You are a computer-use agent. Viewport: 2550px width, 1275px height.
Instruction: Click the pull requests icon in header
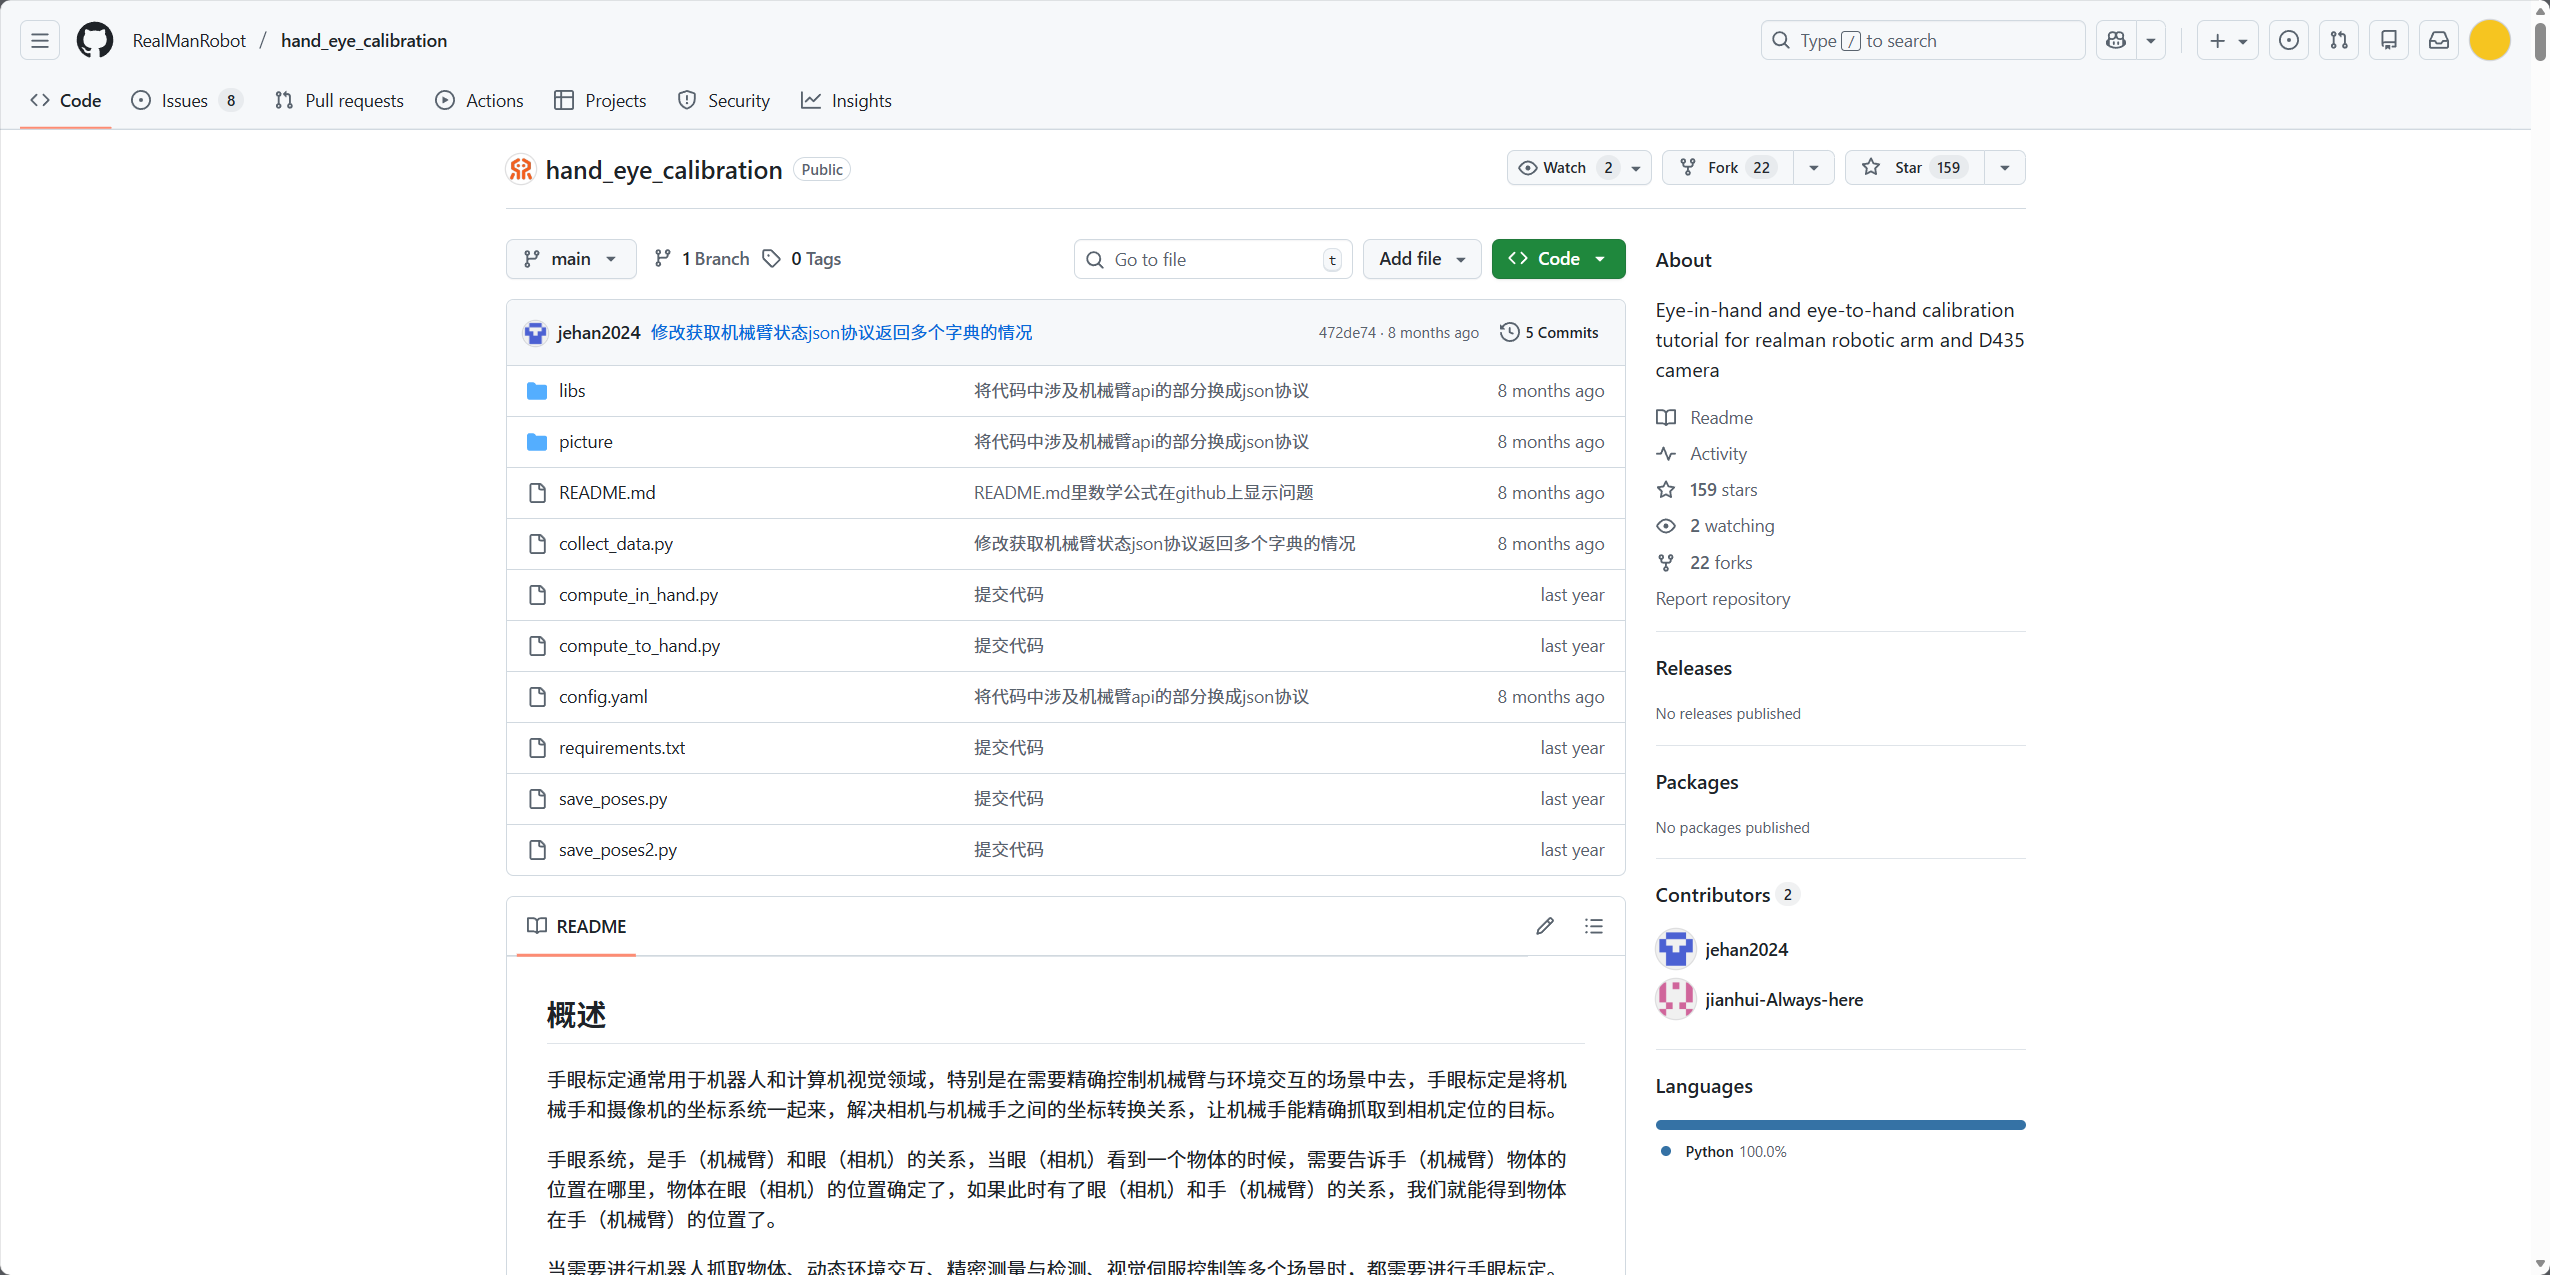[2339, 41]
